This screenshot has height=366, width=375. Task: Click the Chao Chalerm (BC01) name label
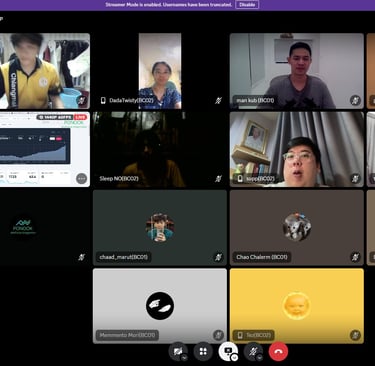pos(262,257)
